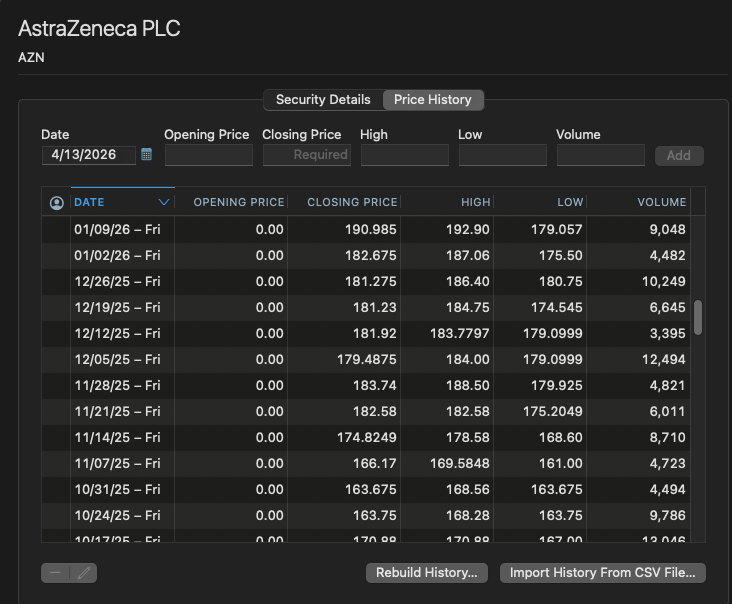Click the AZN ticker symbol text
732x604 pixels.
(31, 57)
